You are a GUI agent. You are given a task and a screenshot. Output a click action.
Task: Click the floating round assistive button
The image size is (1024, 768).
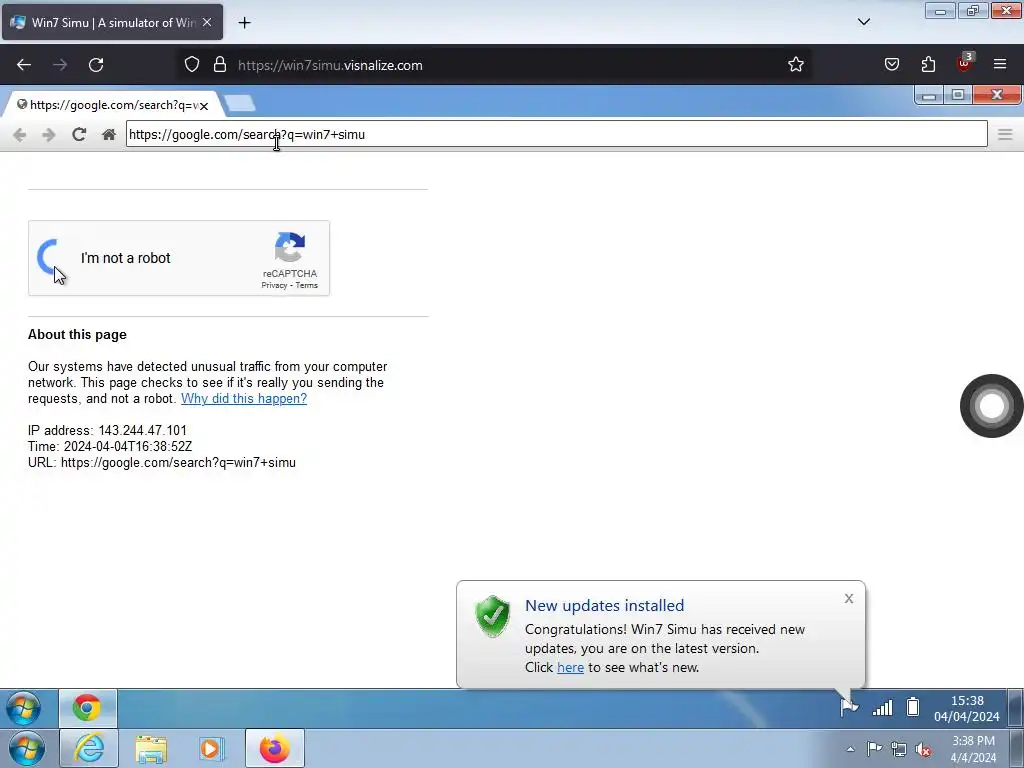(x=991, y=406)
